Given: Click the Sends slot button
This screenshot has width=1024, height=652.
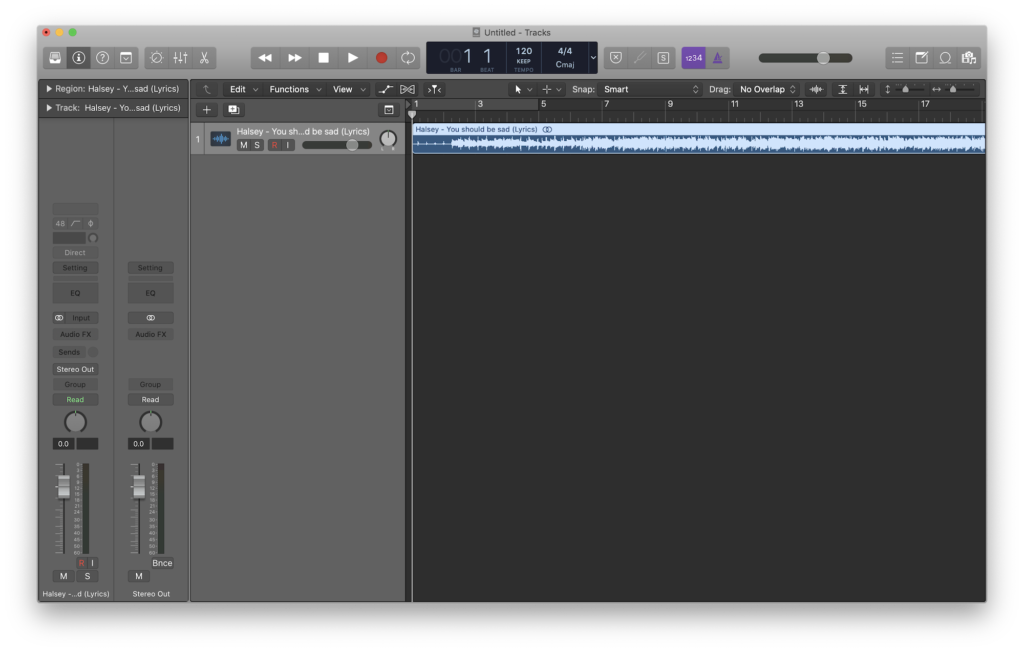Looking at the screenshot, I should point(69,353).
